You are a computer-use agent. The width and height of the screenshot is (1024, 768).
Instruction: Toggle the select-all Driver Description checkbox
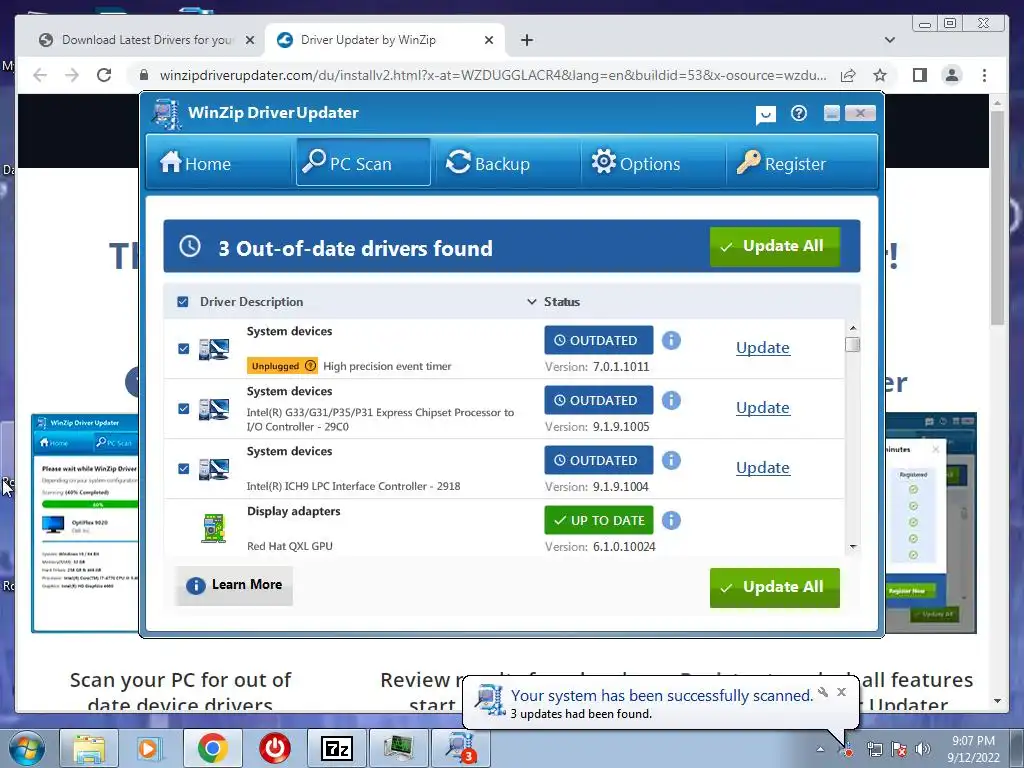(183, 302)
